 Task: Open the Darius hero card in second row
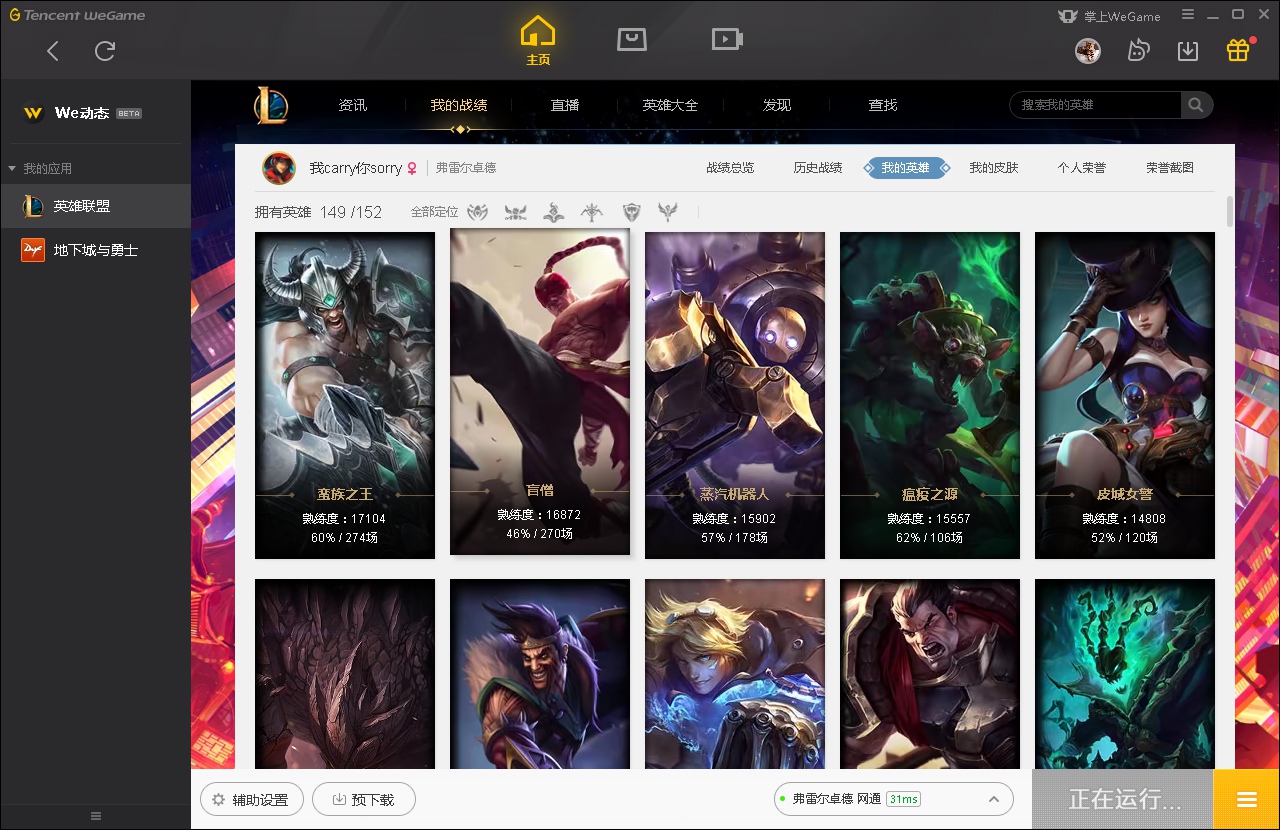click(x=930, y=674)
